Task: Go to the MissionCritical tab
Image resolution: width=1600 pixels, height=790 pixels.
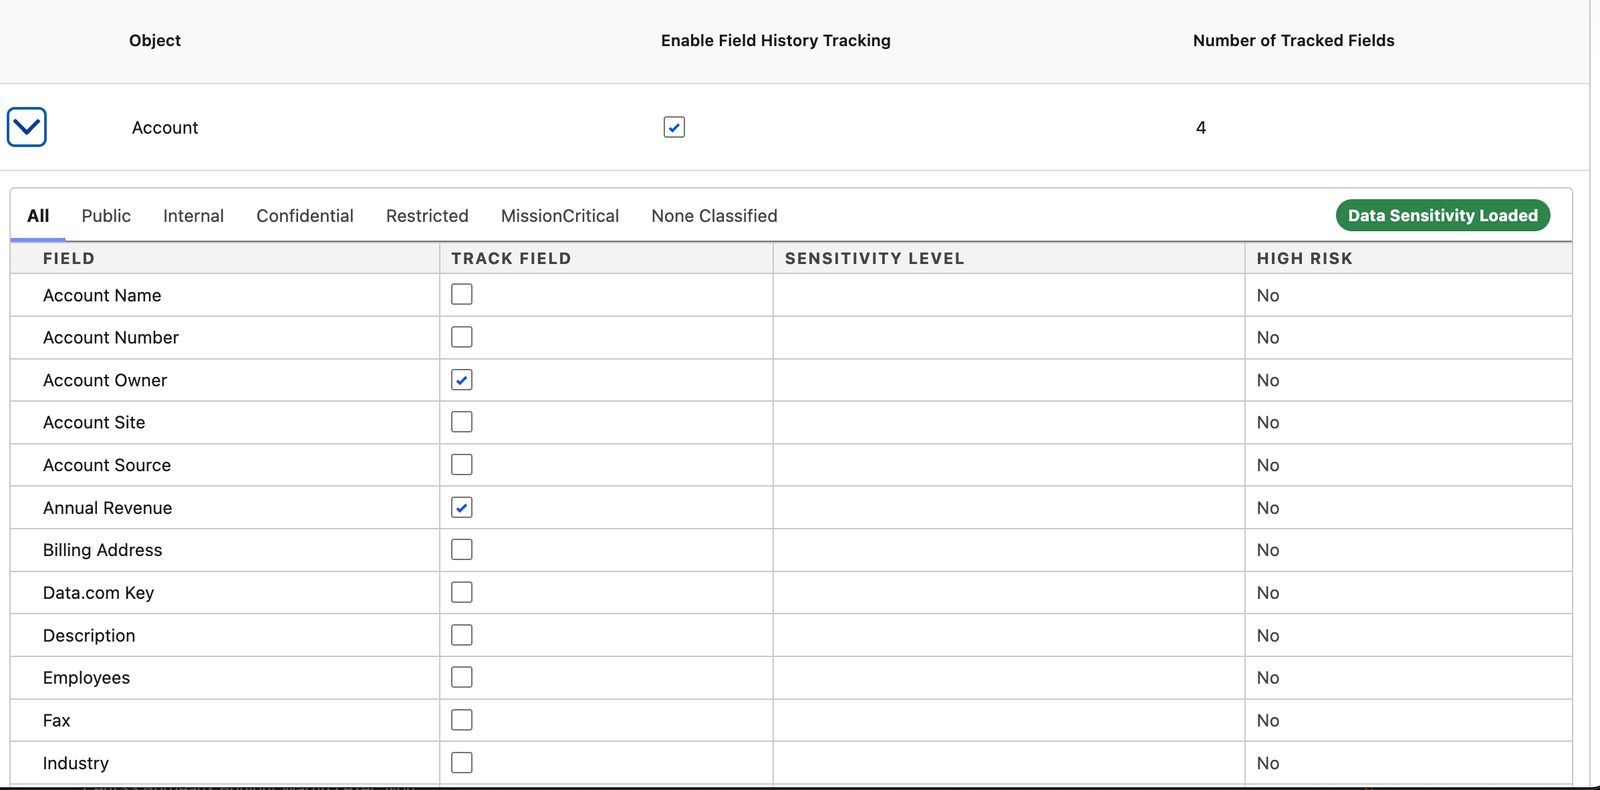Action: coord(560,216)
